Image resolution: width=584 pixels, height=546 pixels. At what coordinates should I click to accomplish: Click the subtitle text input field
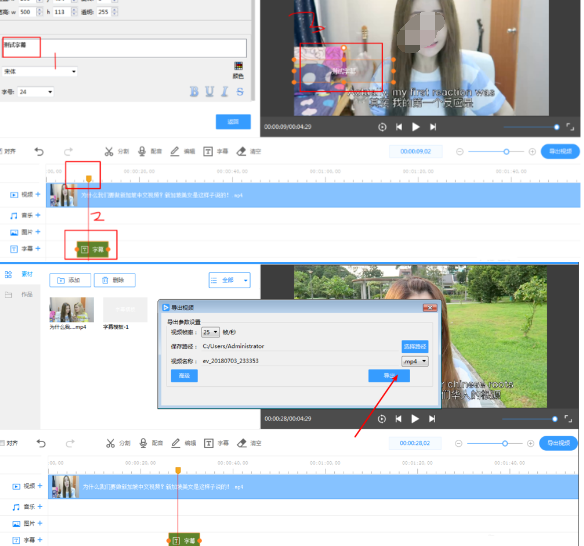tap(124, 48)
